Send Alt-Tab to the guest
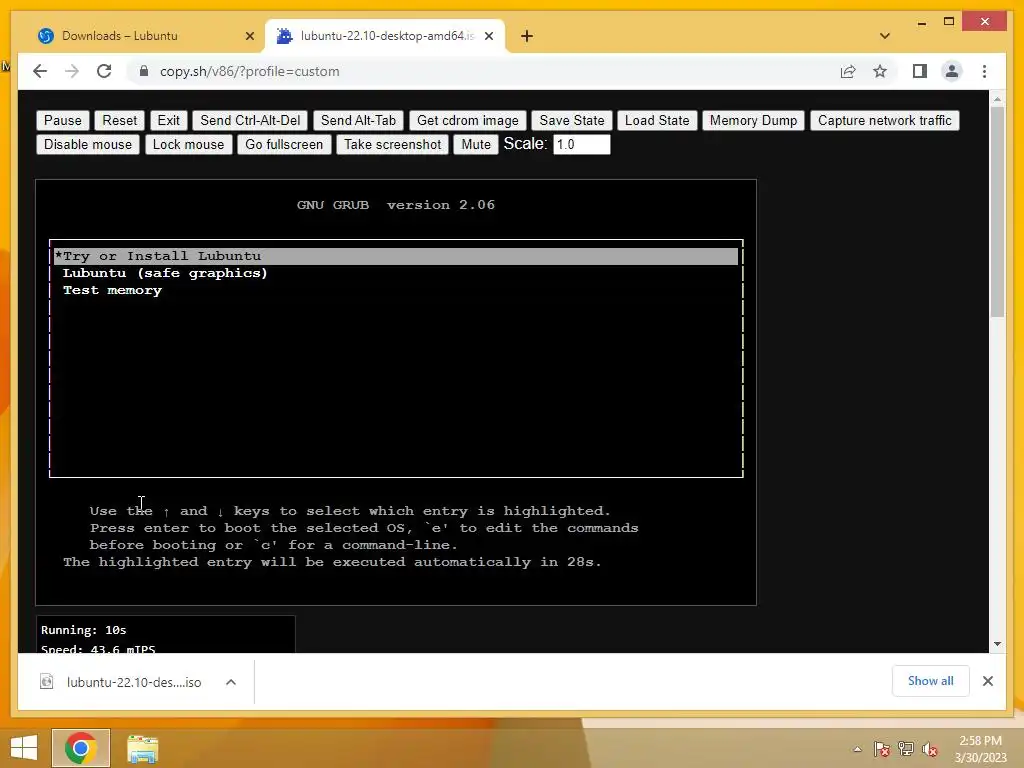Image resolution: width=1024 pixels, height=768 pixels. pos(359,120)
